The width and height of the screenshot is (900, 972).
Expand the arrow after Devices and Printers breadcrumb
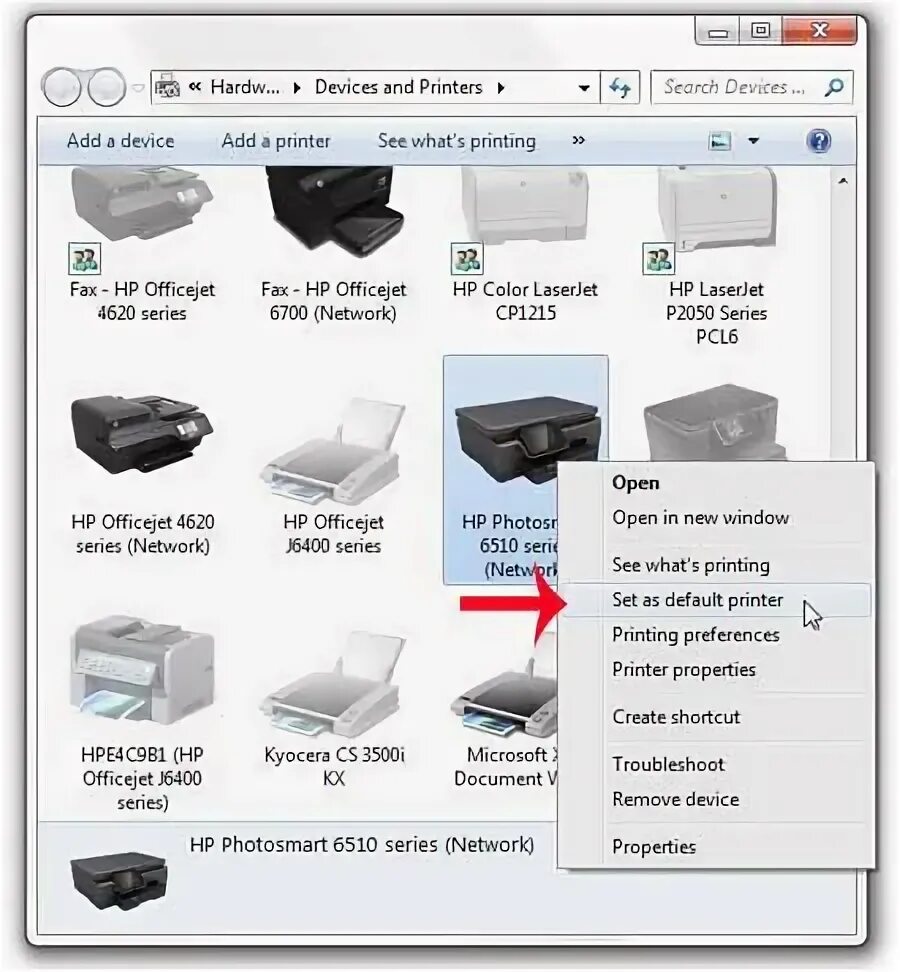[500, 88]
